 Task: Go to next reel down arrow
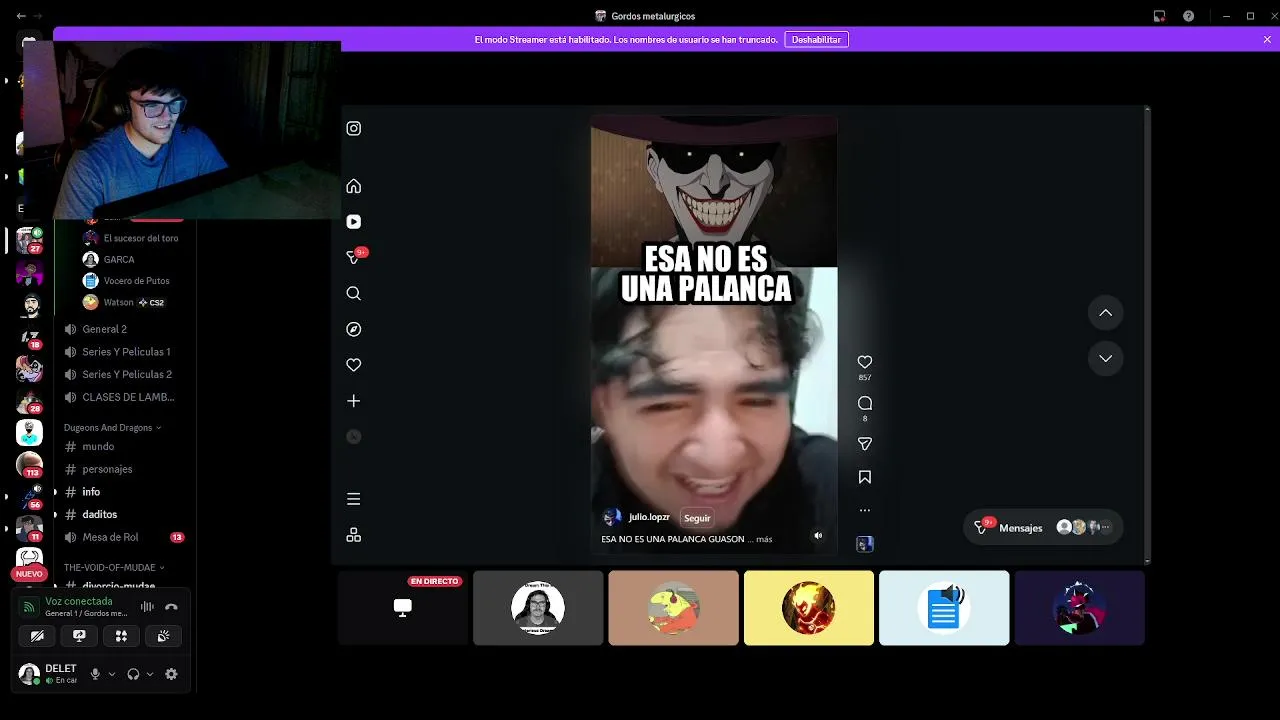(1106, 358)
